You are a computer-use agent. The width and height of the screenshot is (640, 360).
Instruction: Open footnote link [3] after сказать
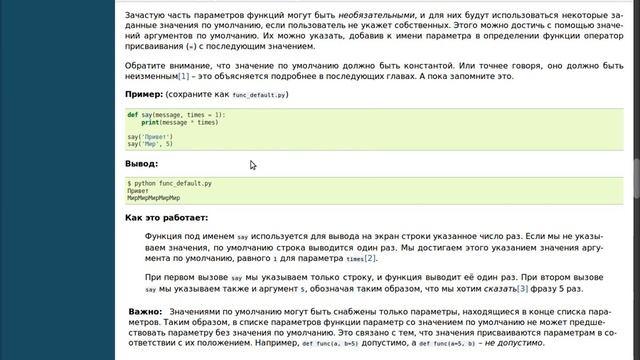[x=522, y=289]
